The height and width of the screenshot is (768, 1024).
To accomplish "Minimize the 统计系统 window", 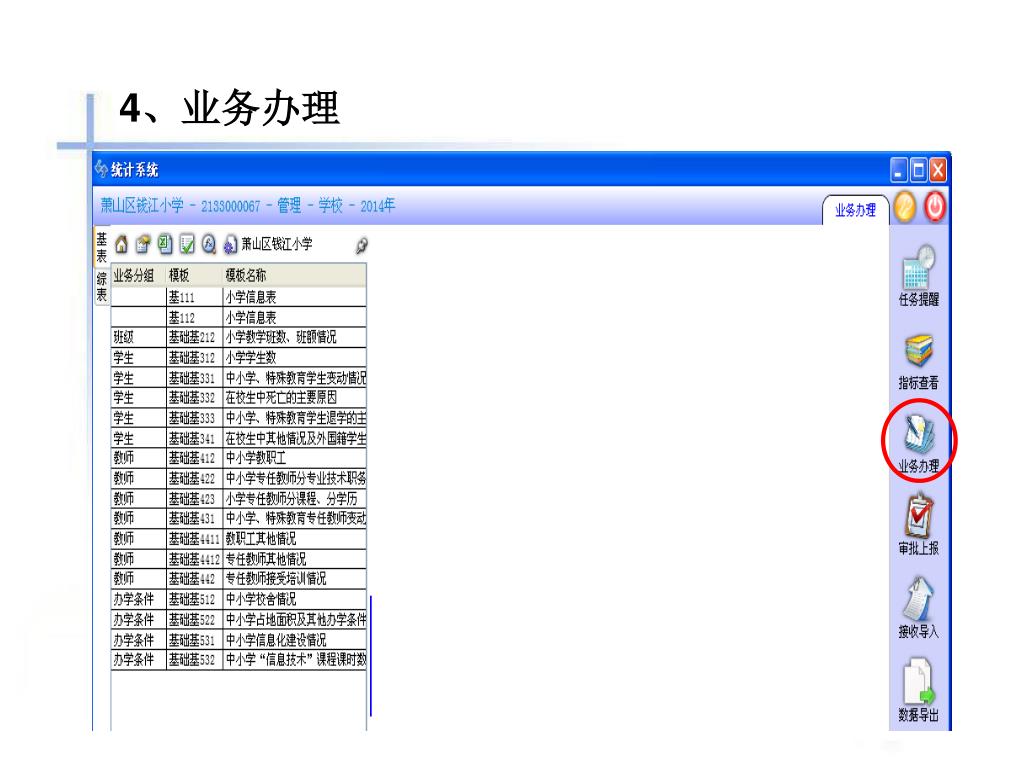I will pos(899,170).
